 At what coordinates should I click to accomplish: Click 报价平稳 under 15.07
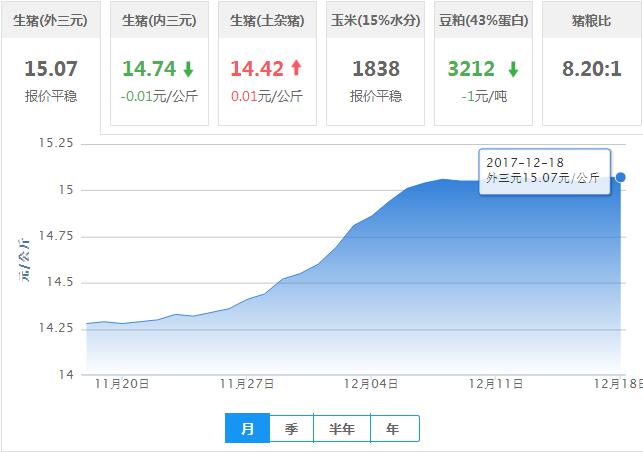(51, 96)
